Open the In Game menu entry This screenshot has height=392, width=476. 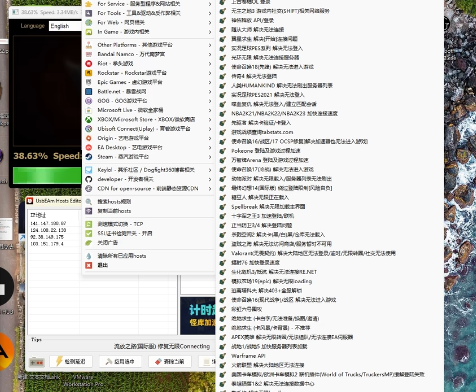click(148, 32)
